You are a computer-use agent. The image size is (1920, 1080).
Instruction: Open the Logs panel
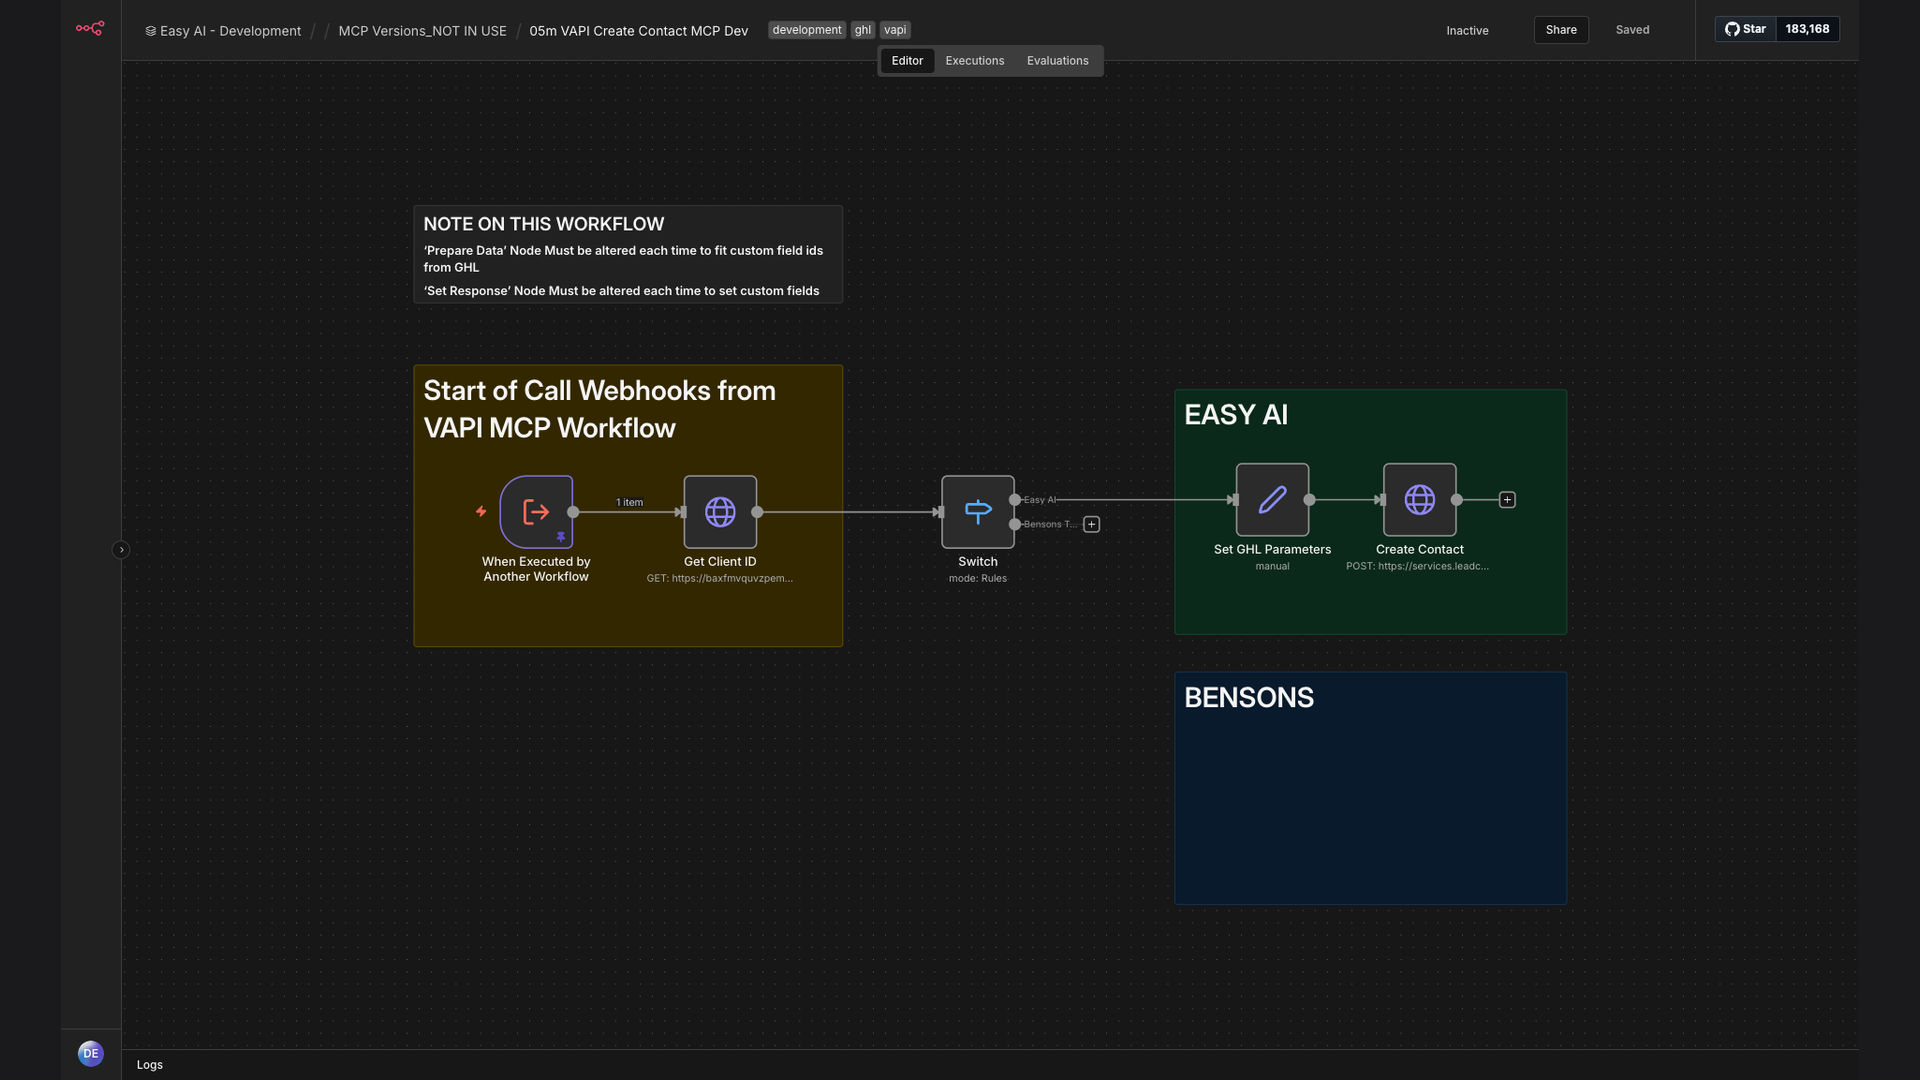[x=150, y=1065]
